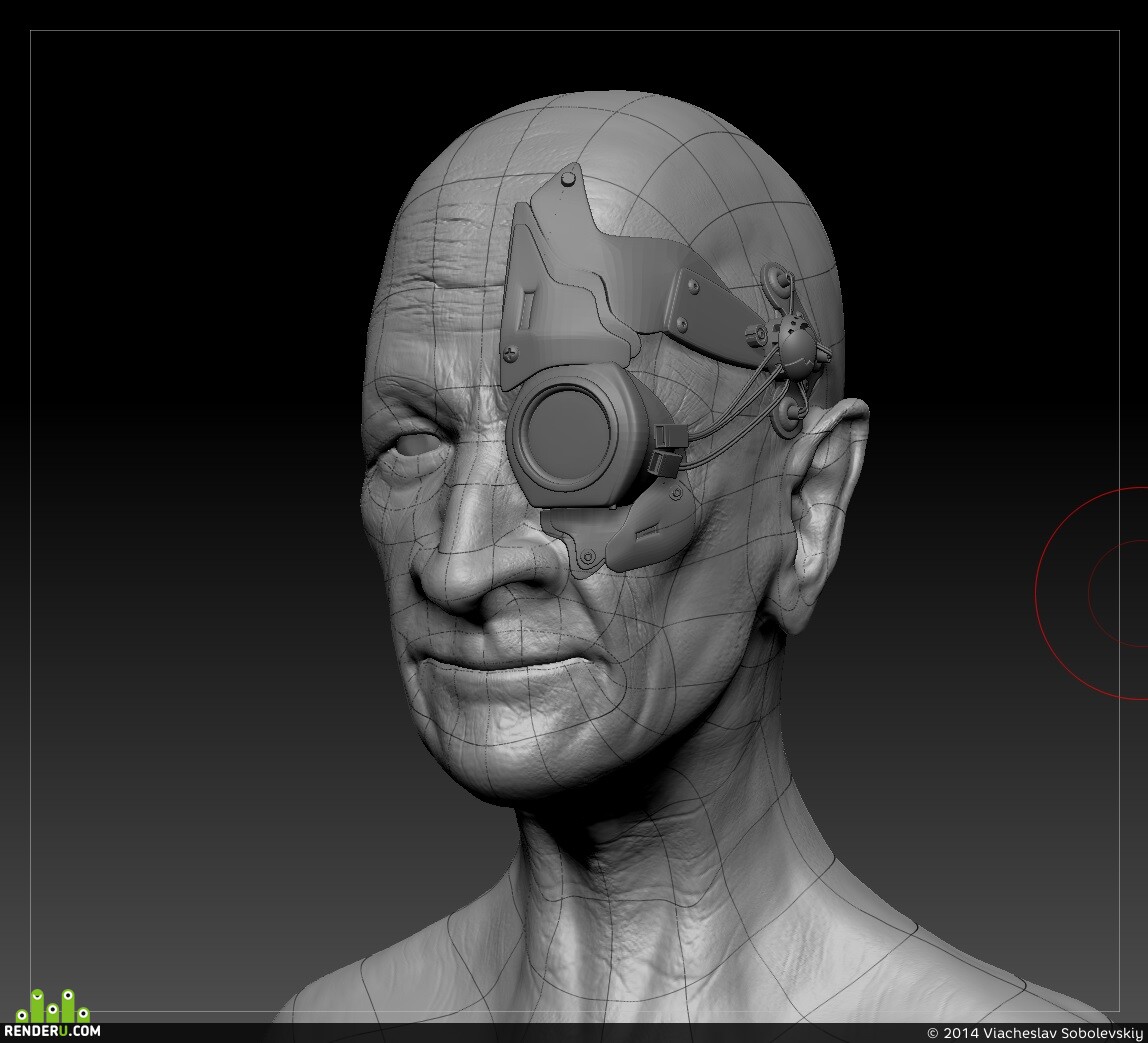Click the red brush cursor circle

point(1092,593)
